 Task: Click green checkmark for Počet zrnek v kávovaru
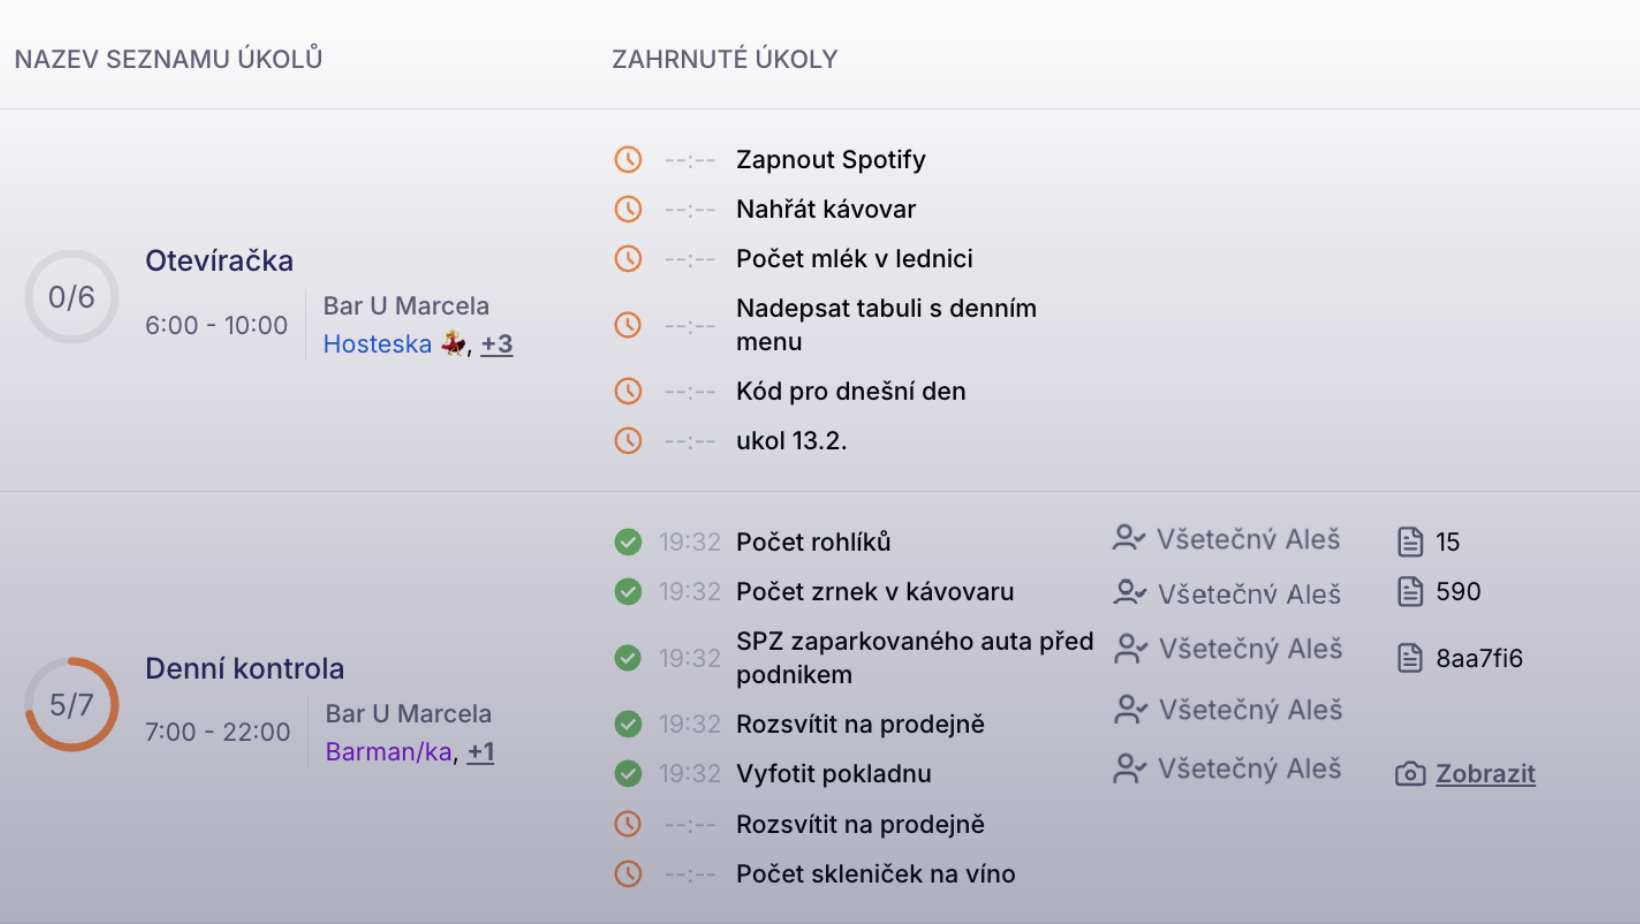[x=628, y=592]
